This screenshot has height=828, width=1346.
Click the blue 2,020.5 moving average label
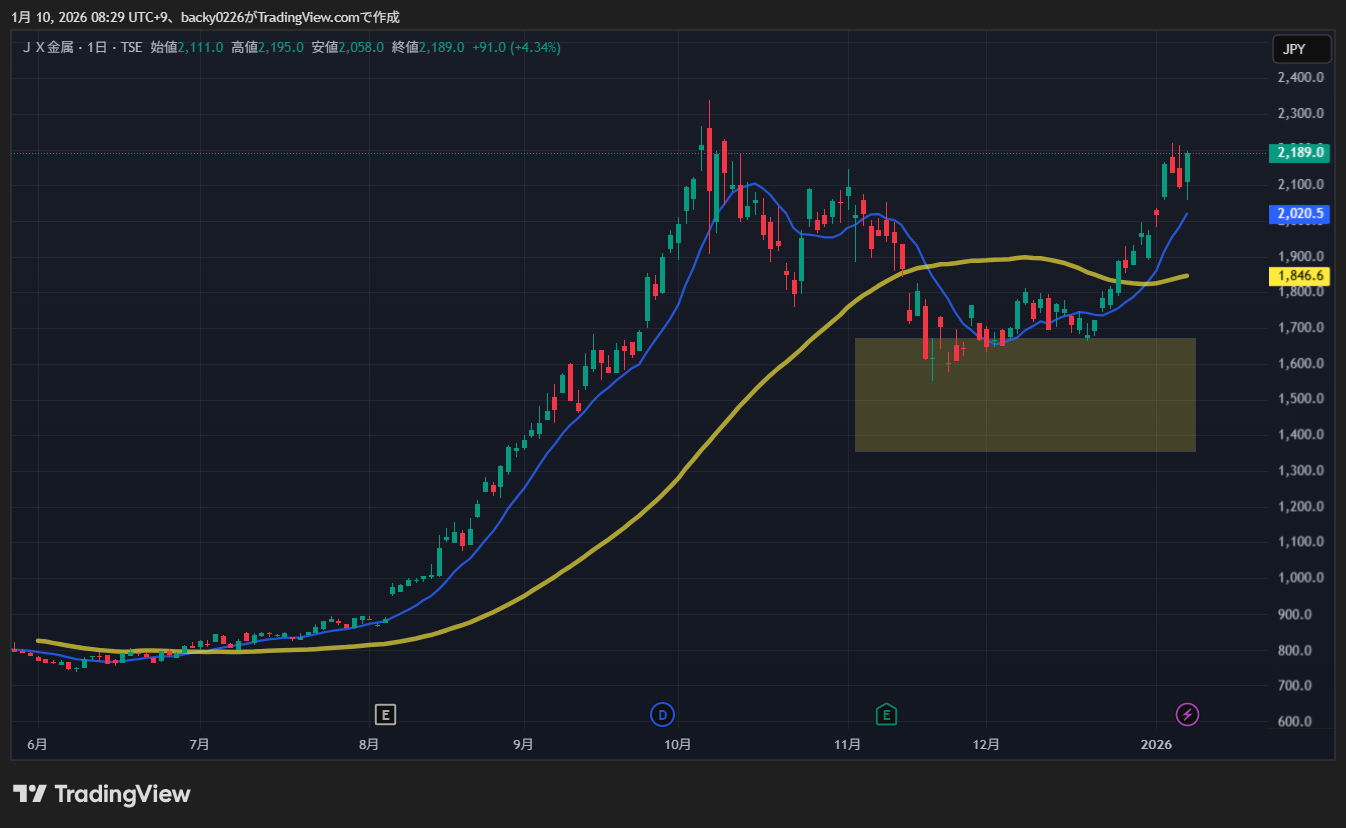1300,214
